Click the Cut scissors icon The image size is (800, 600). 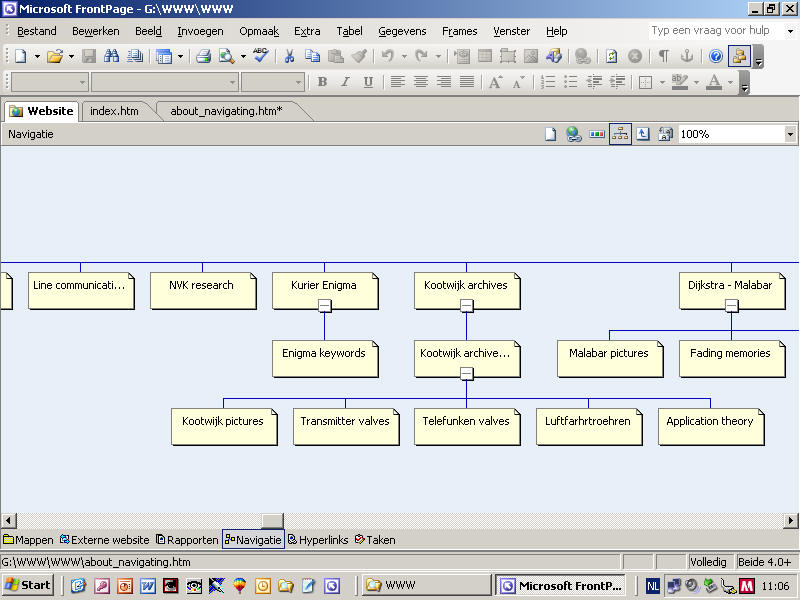(289, 56)
